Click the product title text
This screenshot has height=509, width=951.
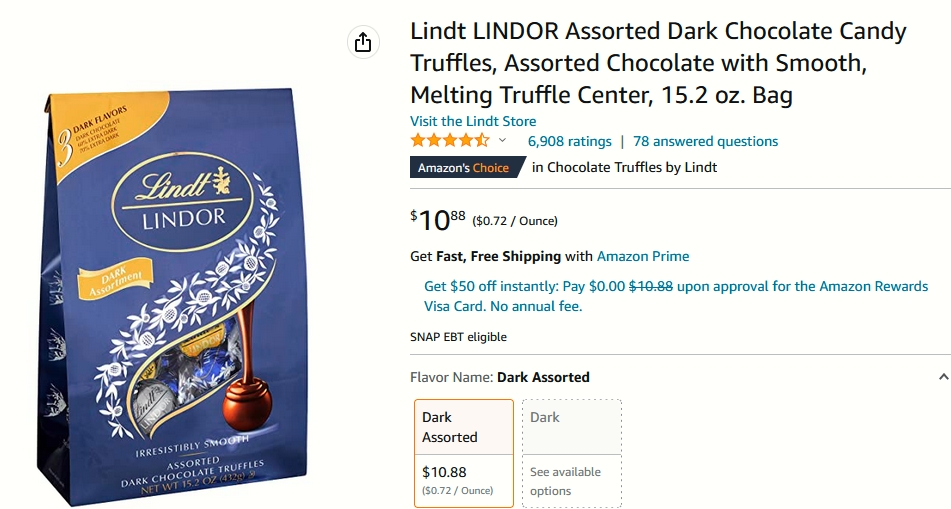coord(658,63)
